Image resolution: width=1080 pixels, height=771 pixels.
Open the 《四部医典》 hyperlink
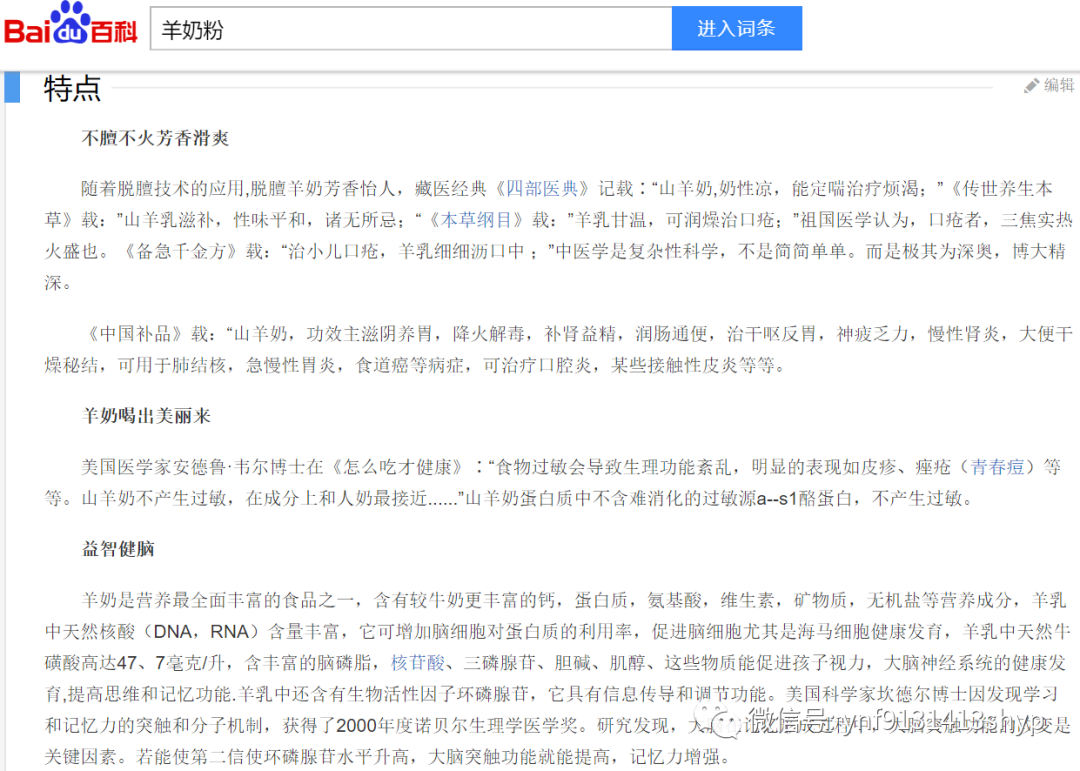coord(543,186)
